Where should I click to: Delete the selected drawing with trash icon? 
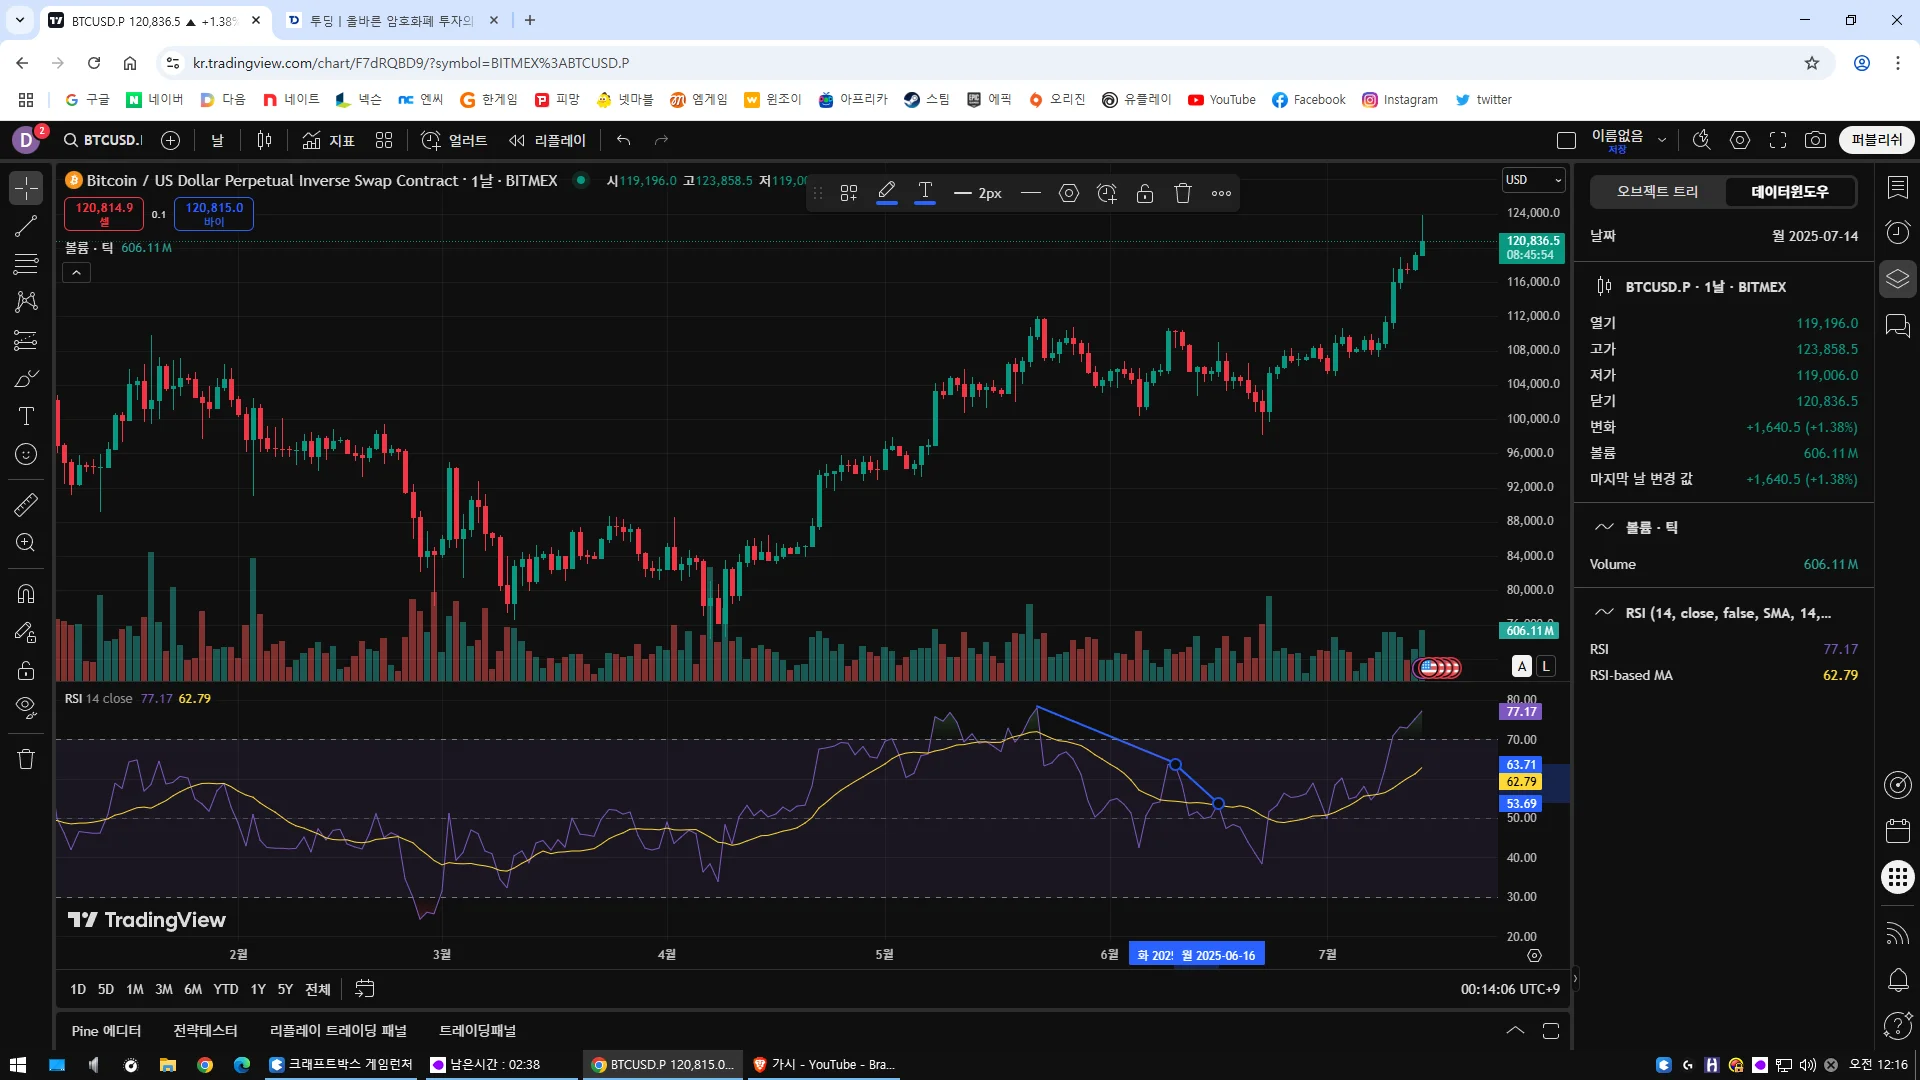[1183, 193]
